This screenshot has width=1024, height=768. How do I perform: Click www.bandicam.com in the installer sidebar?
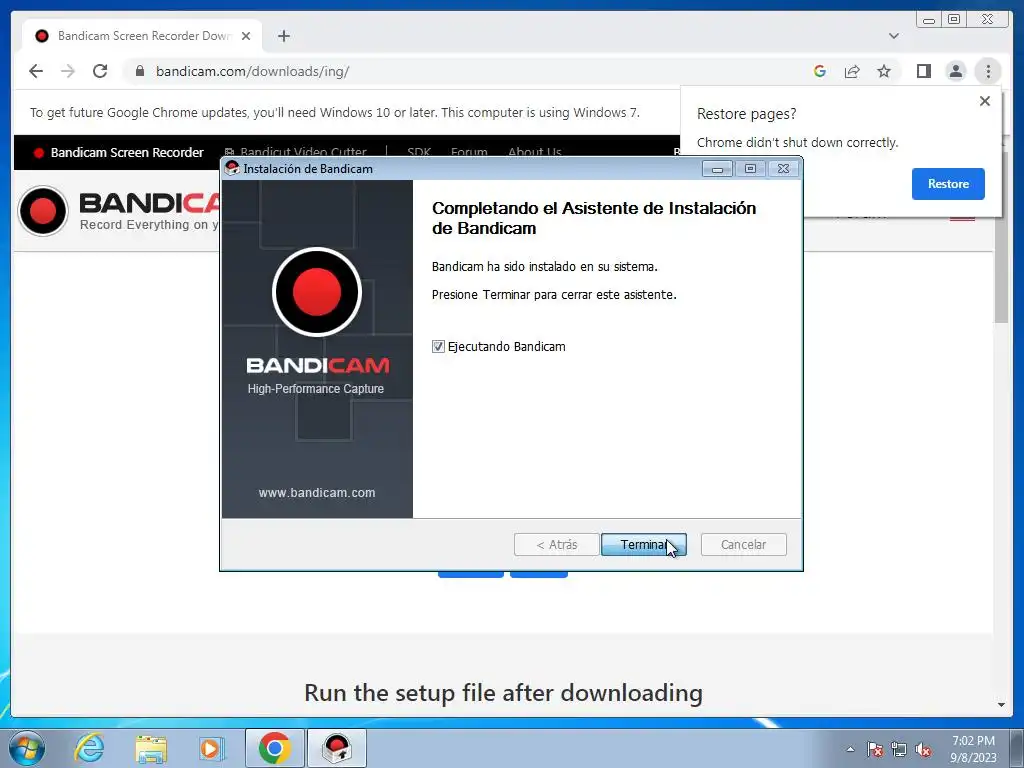(x=317, y=492)
